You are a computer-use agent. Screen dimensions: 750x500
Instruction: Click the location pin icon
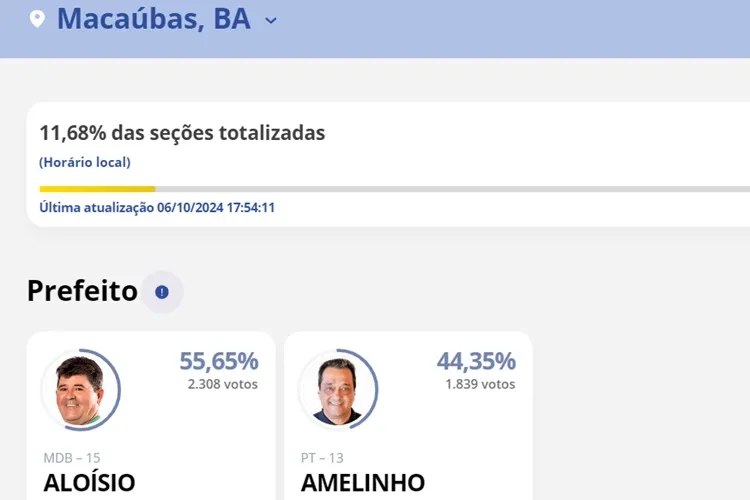[x=37, y=19]
